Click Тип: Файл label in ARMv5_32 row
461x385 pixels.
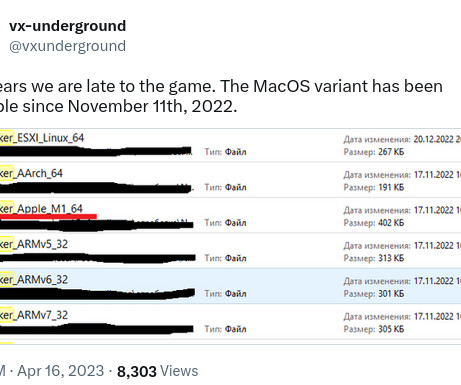pos(225,258)
